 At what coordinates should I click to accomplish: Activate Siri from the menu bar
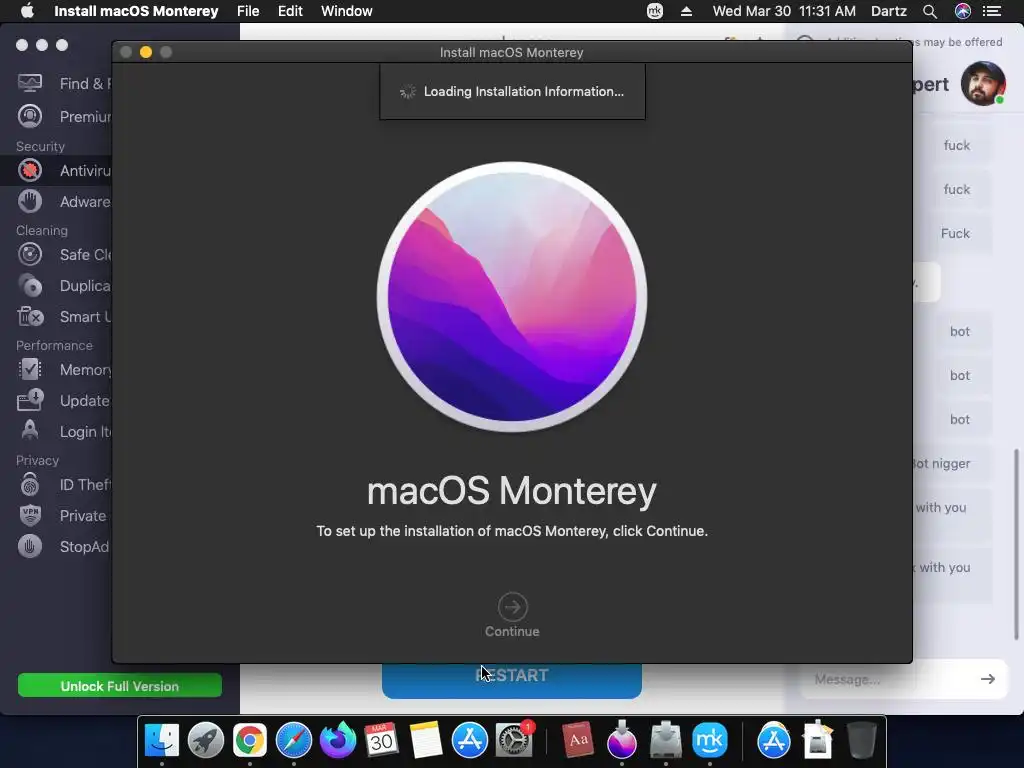(963, 11)
